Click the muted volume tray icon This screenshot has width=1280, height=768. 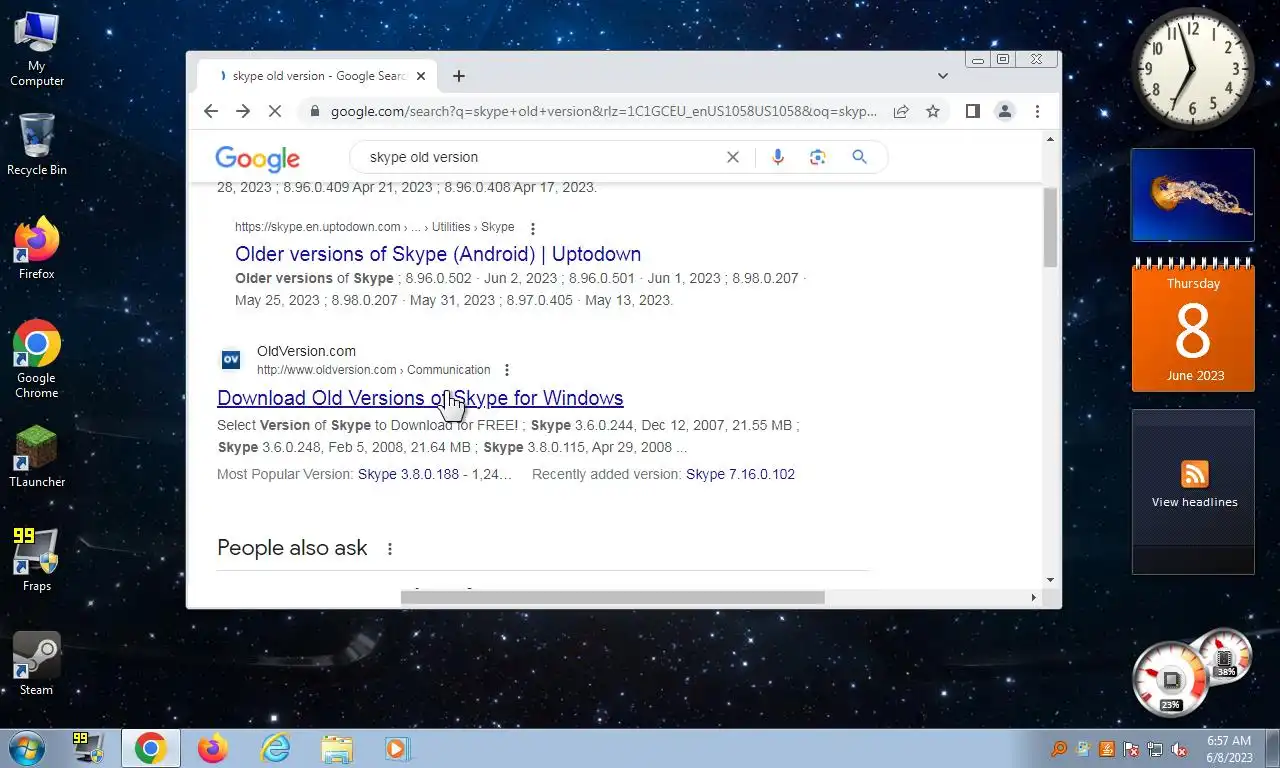[x=1179, y=749]
